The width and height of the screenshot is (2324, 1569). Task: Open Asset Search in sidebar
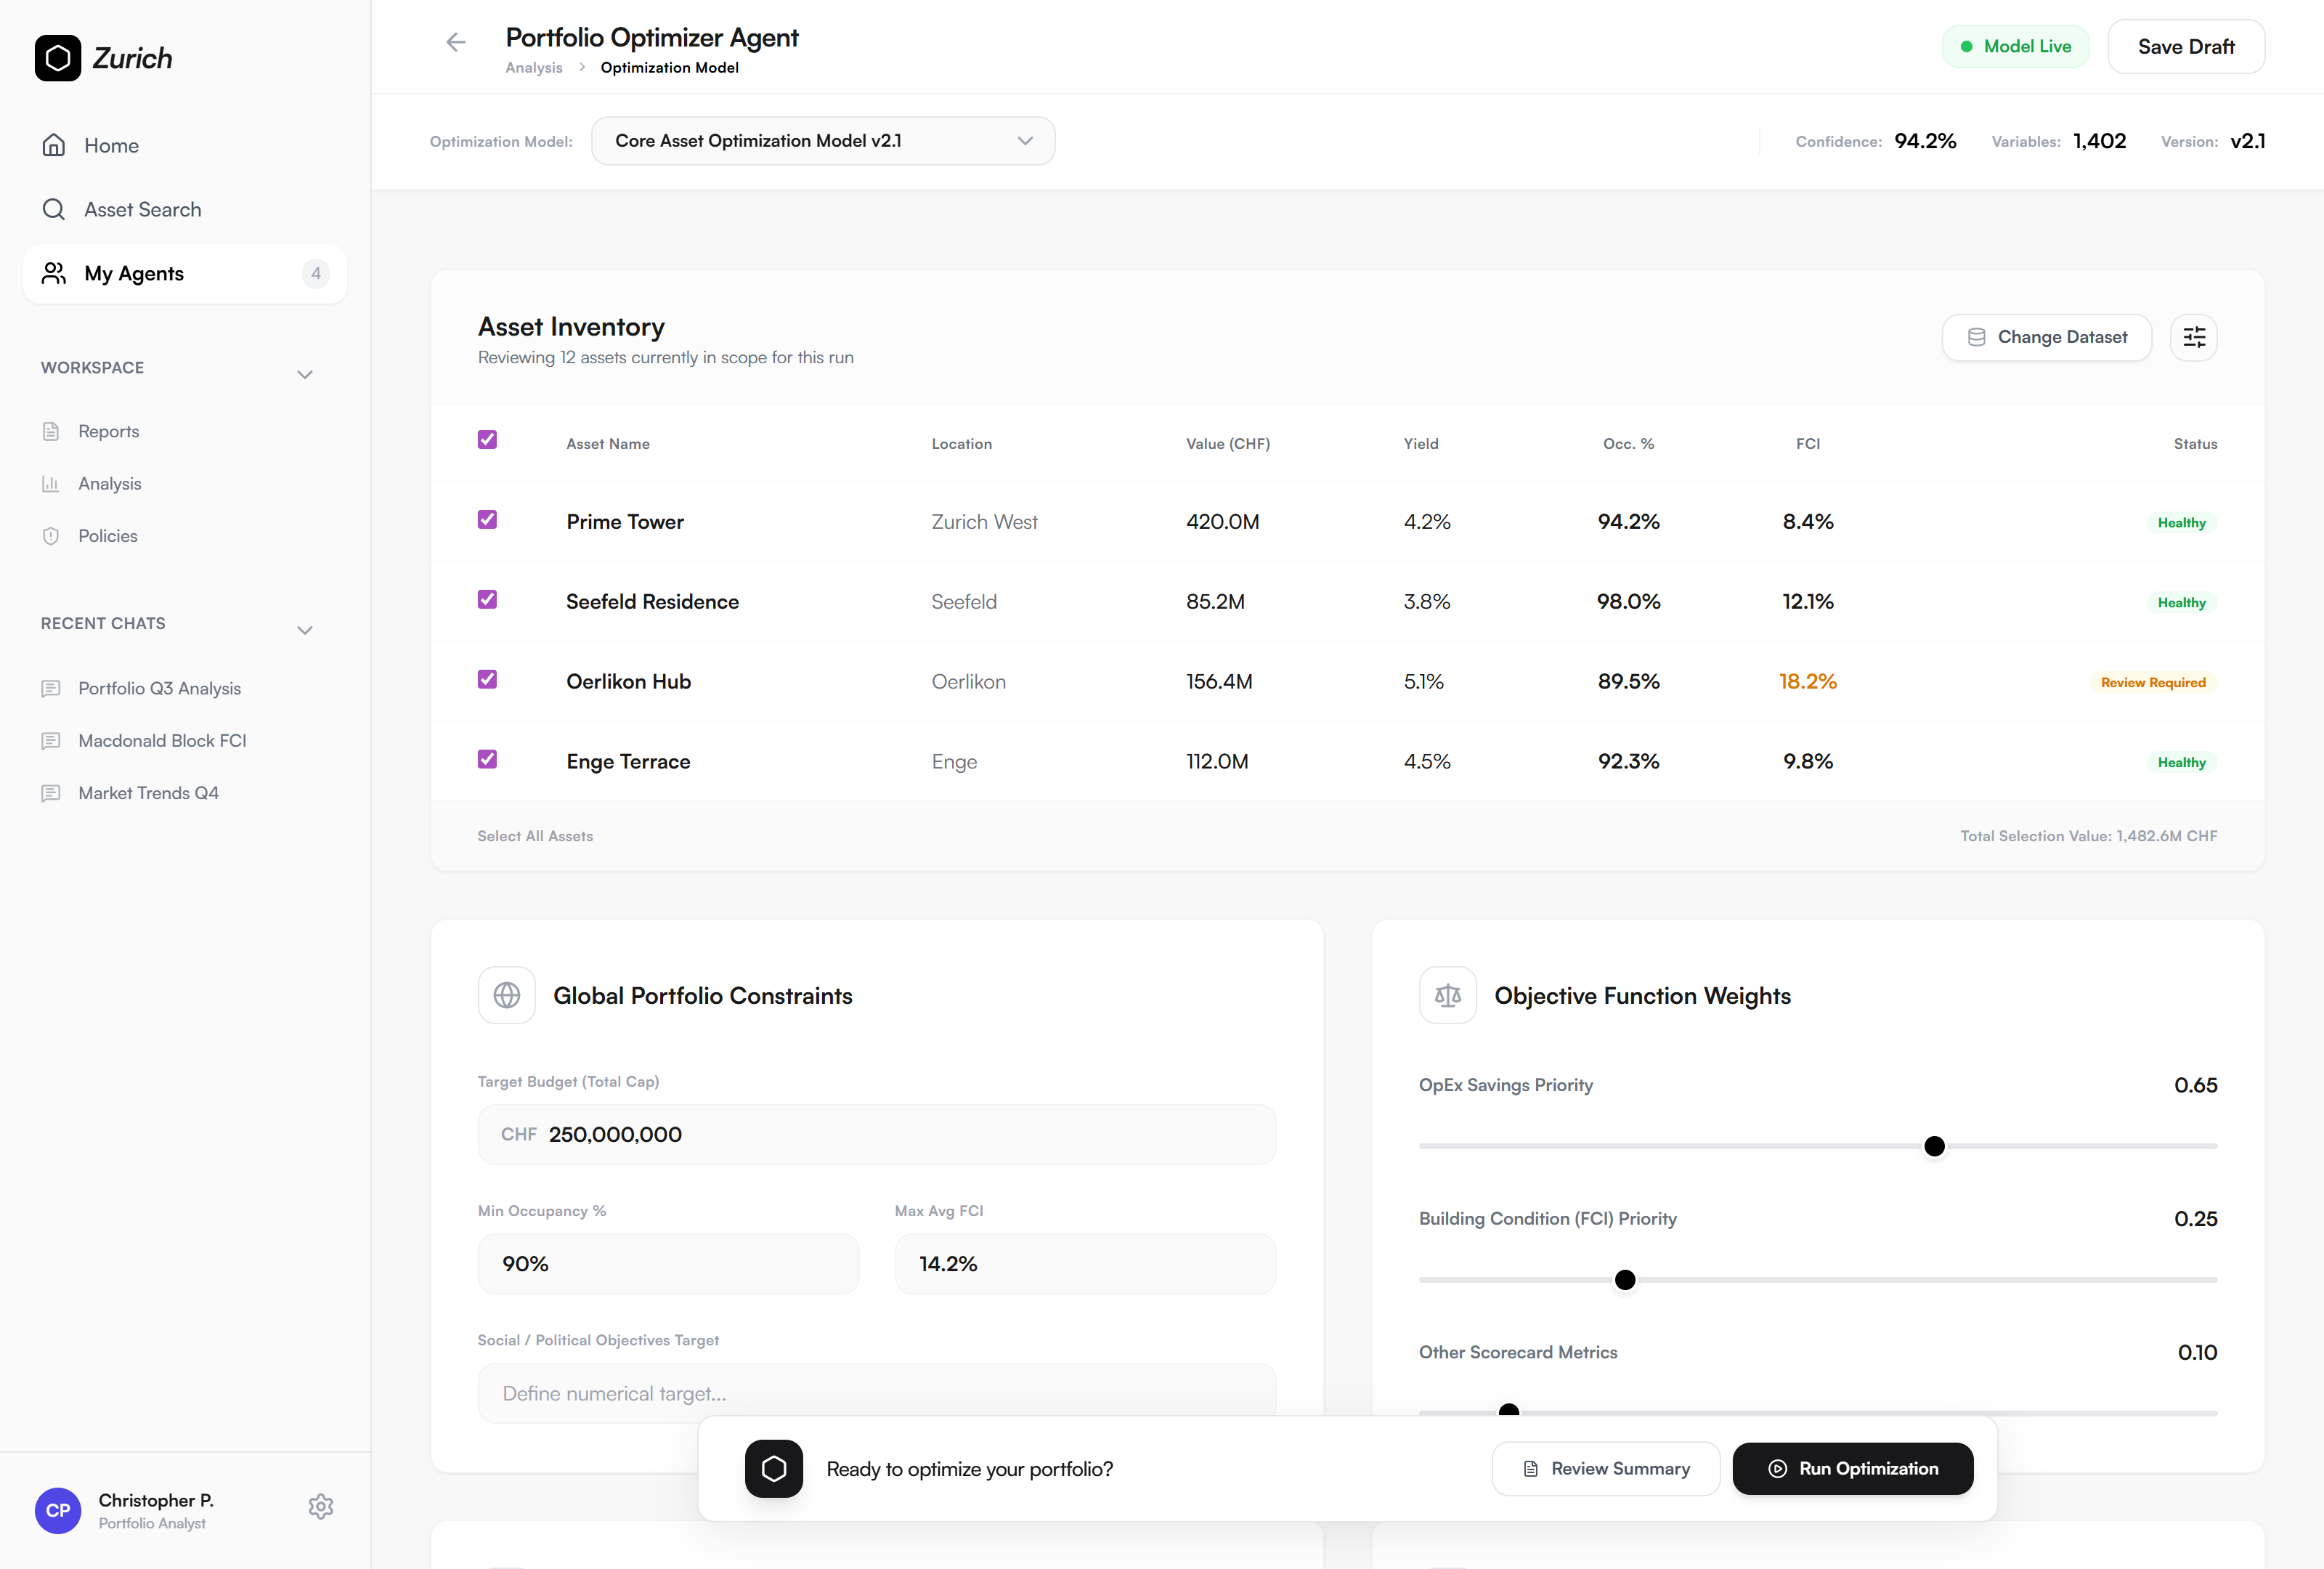[x=185, y=210]
